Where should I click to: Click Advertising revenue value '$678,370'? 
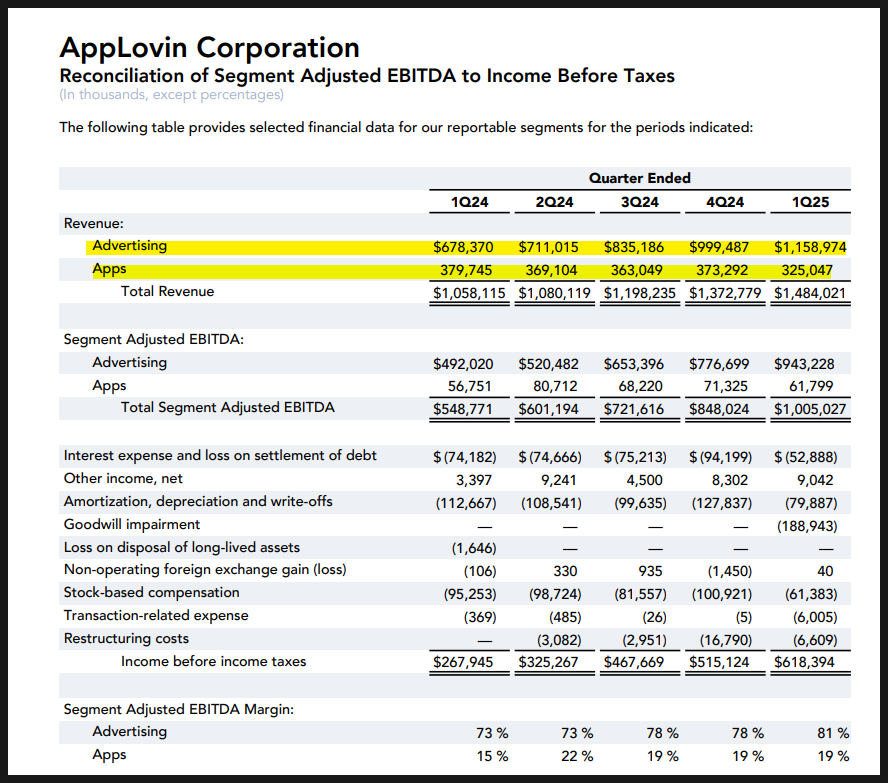point(463,247)
